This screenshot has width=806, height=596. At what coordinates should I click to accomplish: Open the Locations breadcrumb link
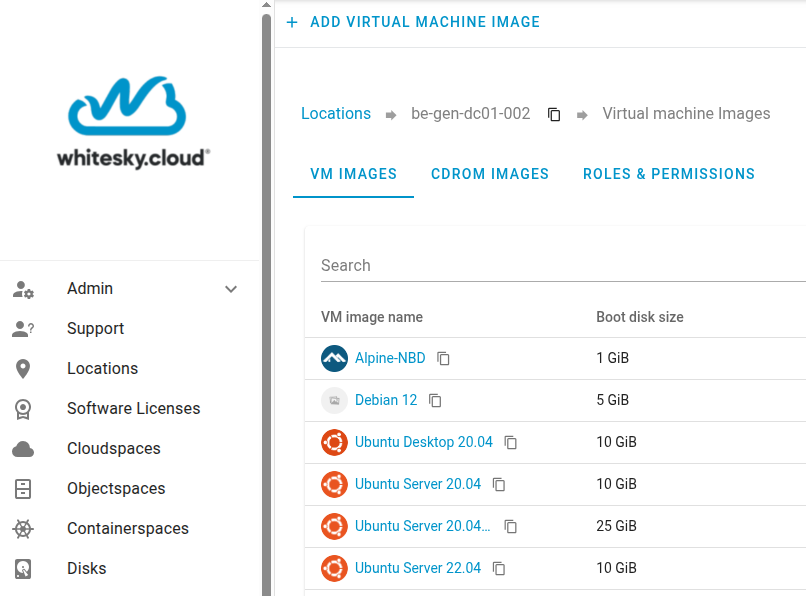336,114
